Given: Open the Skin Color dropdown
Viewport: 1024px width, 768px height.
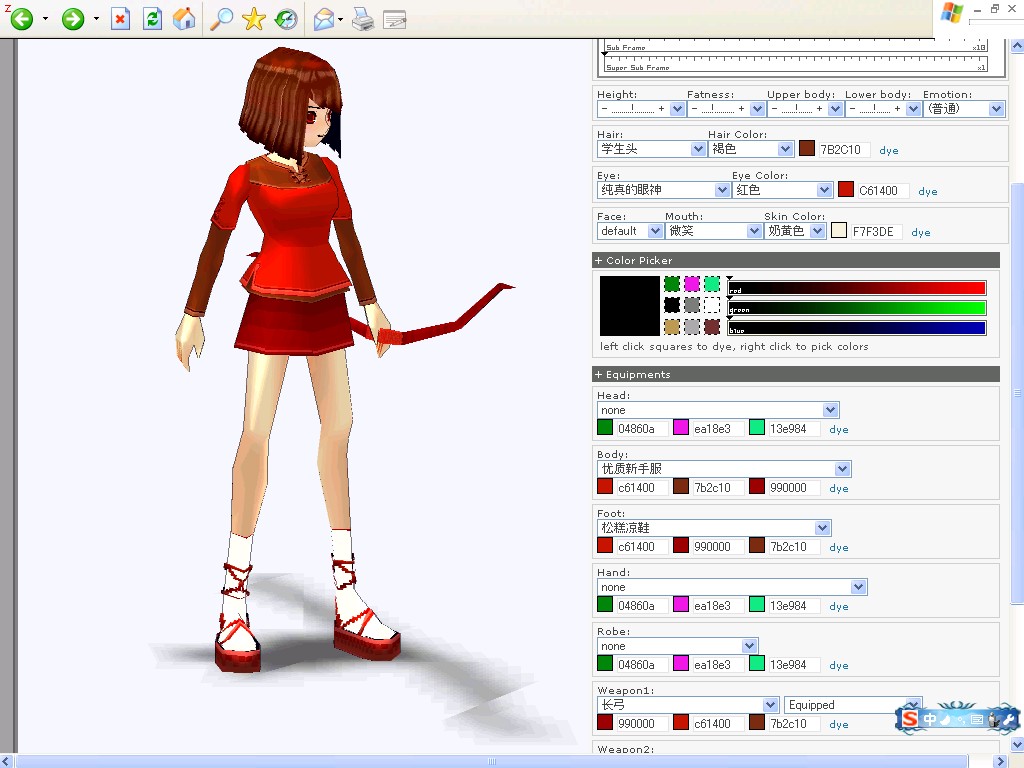Looking at the screenshot, I should (795, 231).
